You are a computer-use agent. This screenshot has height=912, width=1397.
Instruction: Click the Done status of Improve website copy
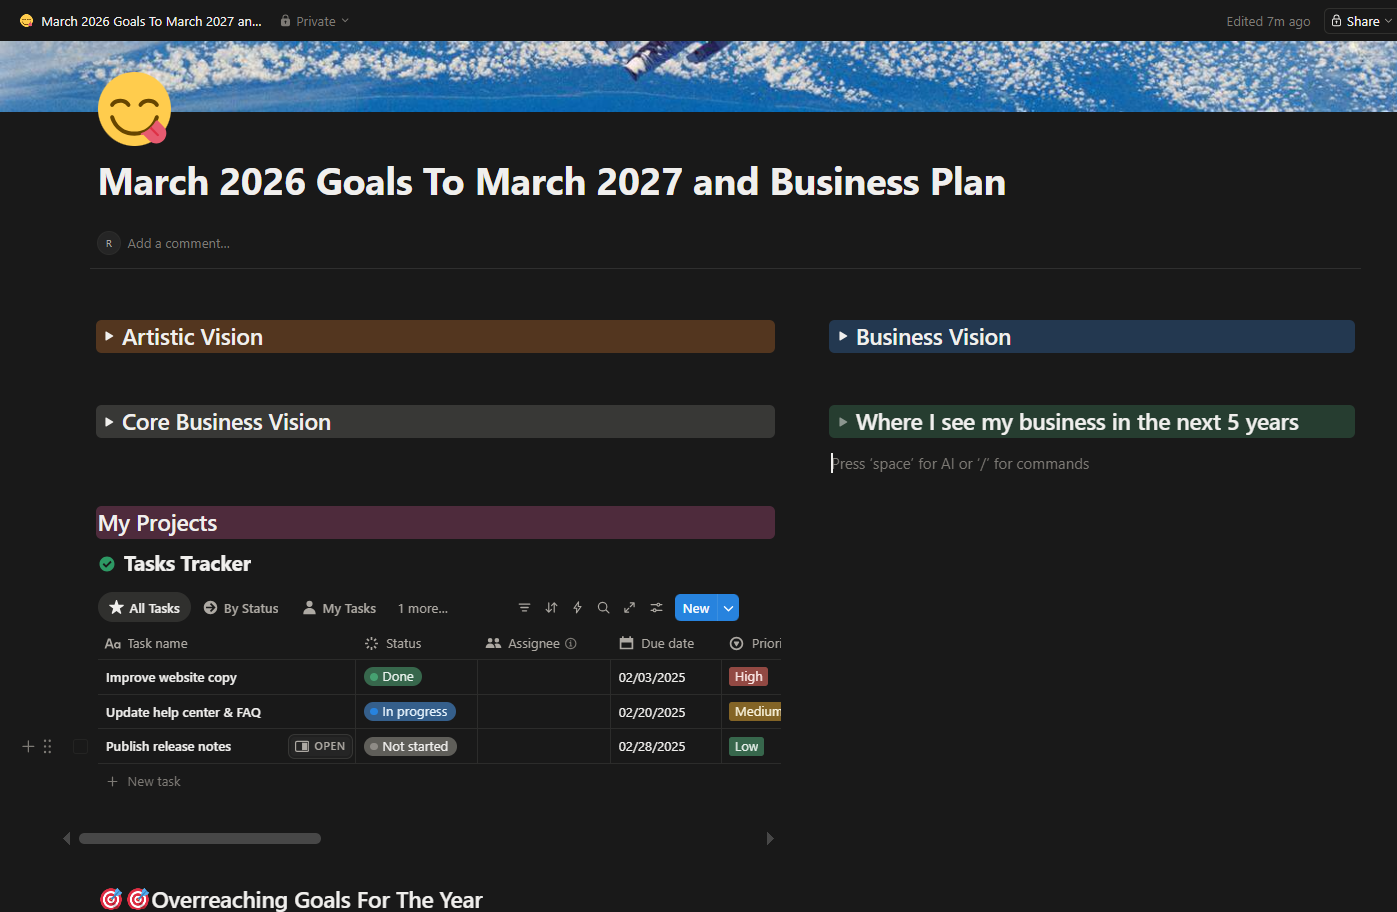tap(393, 677)
